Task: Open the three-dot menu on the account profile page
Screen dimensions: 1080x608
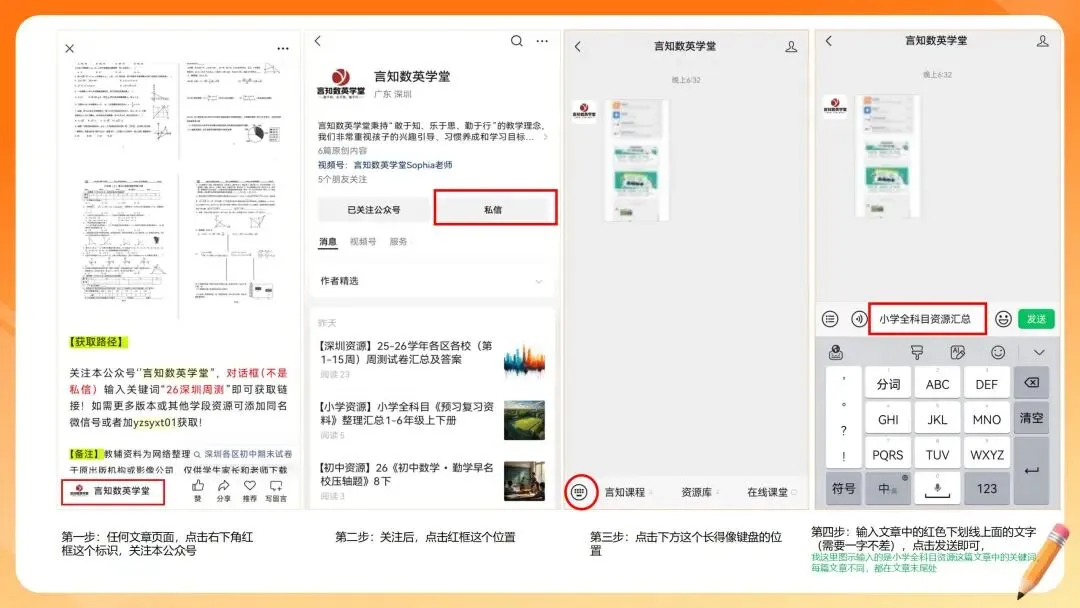Action: coord(543,41)
